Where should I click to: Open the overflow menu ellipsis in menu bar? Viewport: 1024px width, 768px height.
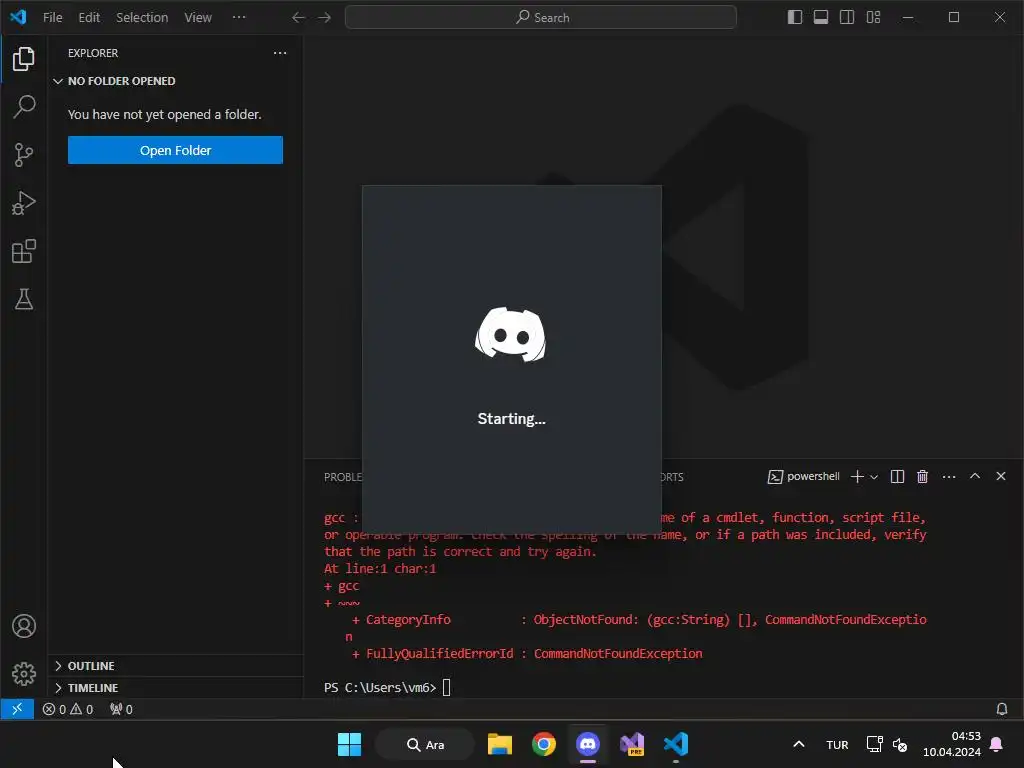click(x=240, y=18)
